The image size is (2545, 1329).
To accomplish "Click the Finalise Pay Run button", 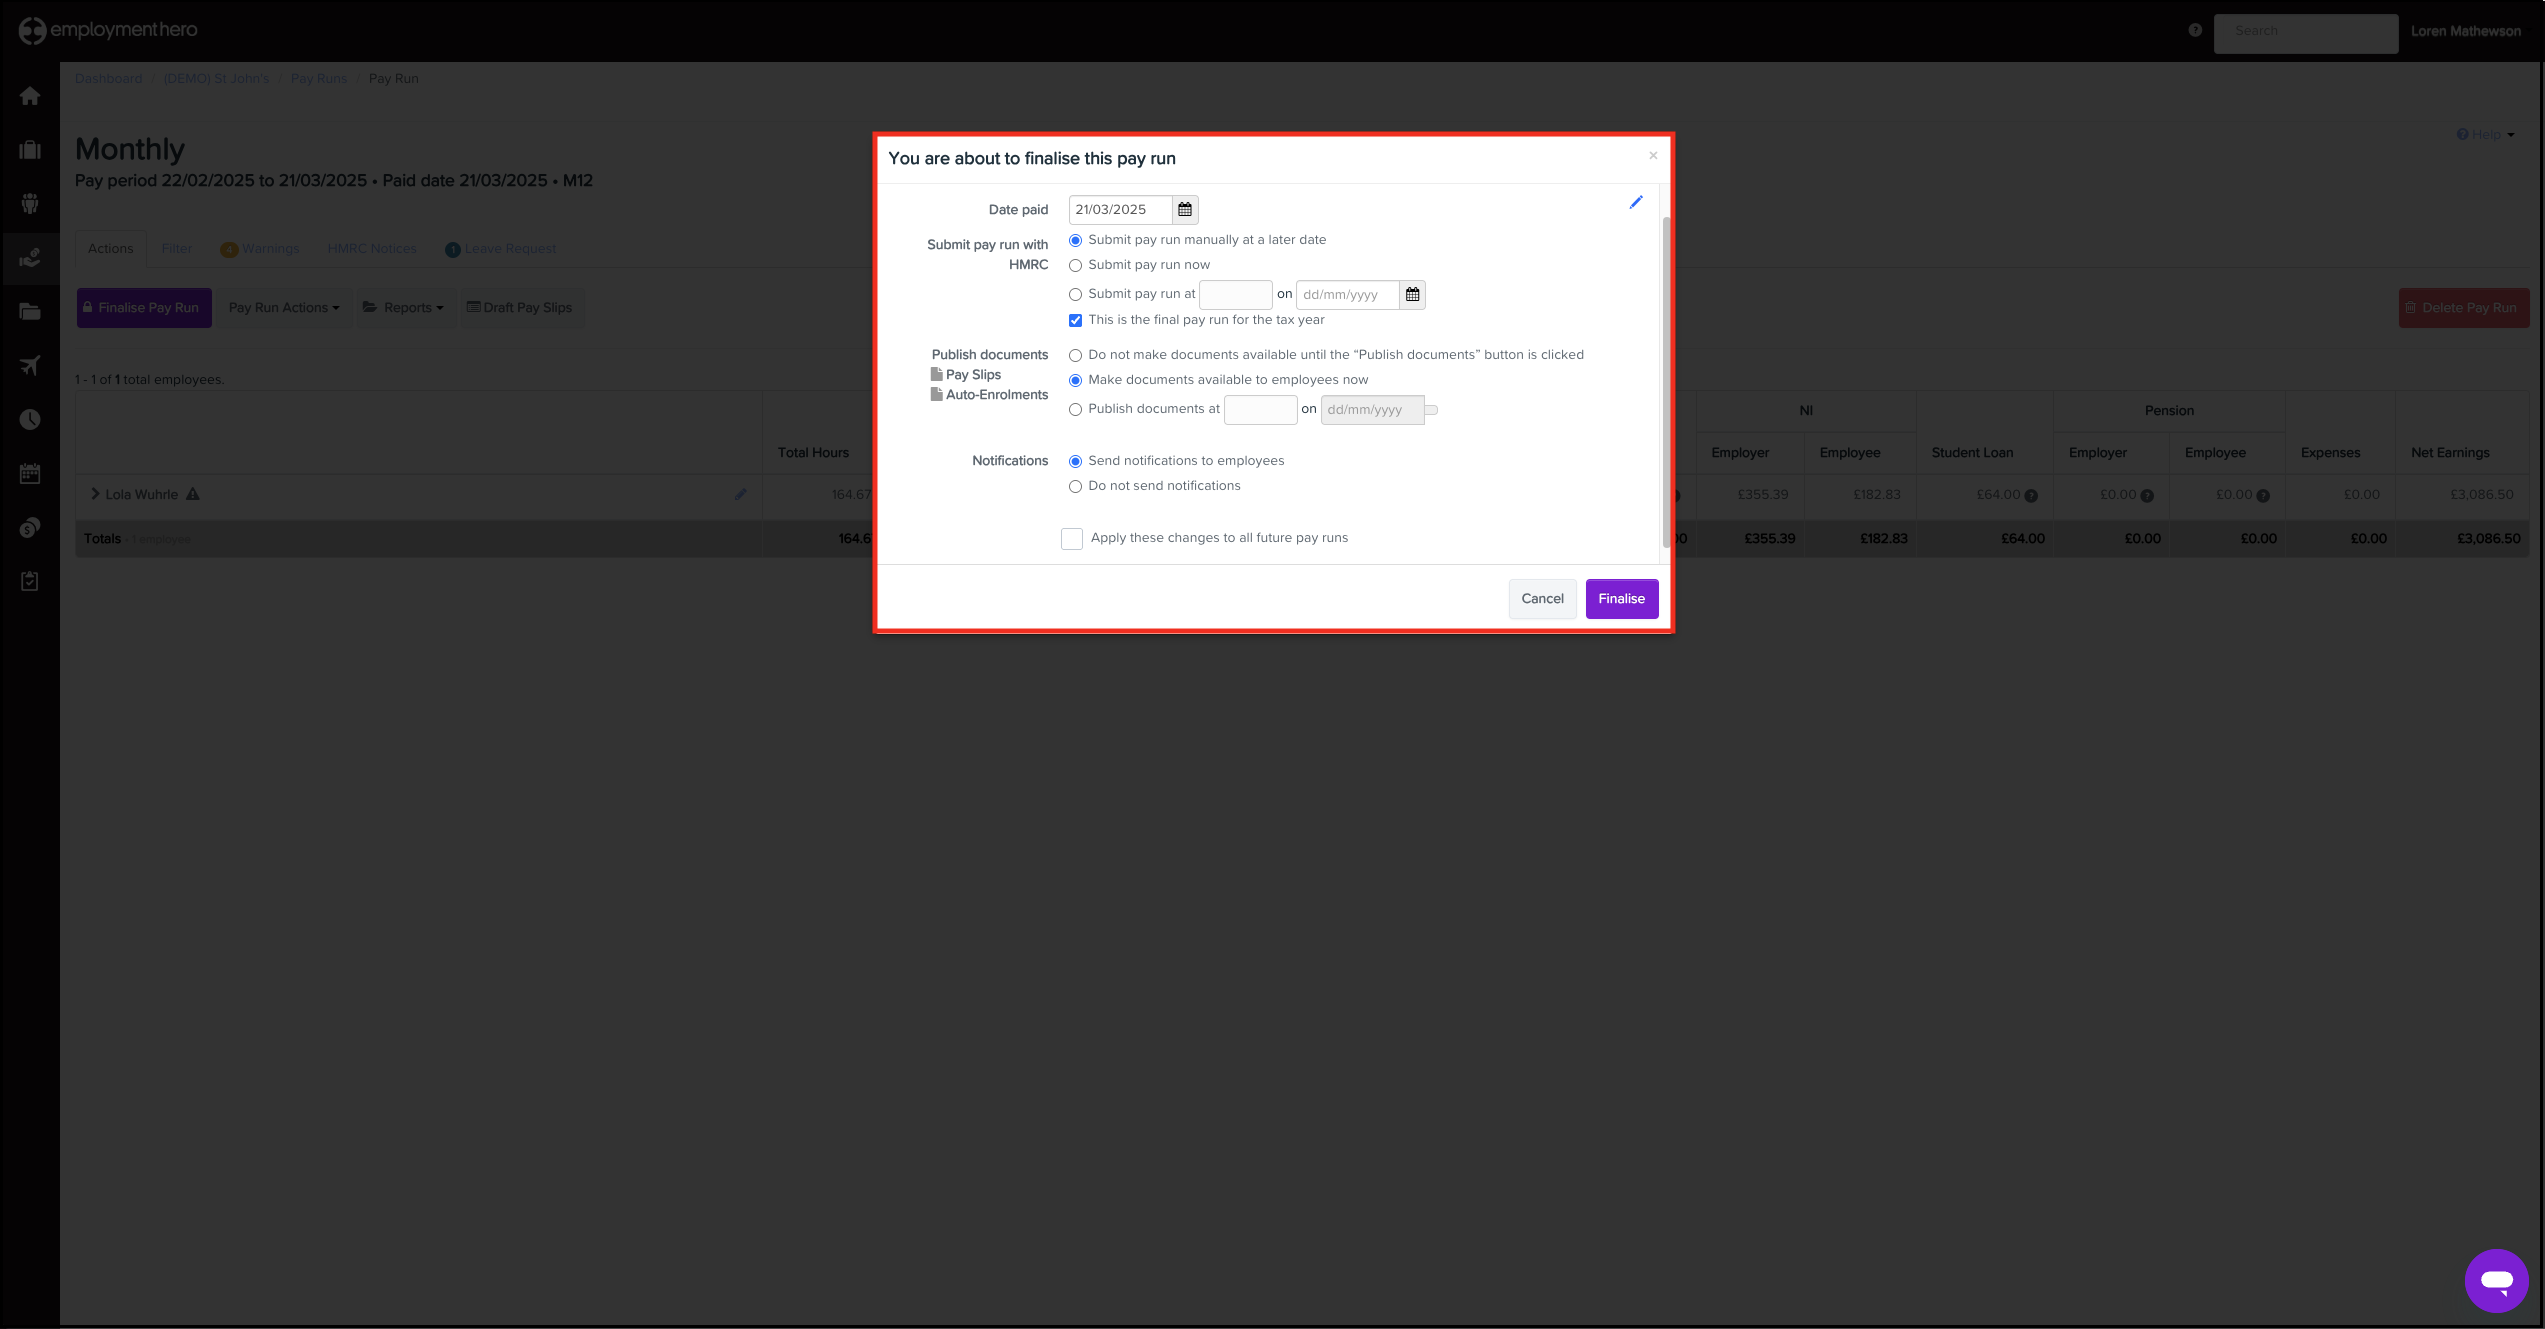I will 144,308.
